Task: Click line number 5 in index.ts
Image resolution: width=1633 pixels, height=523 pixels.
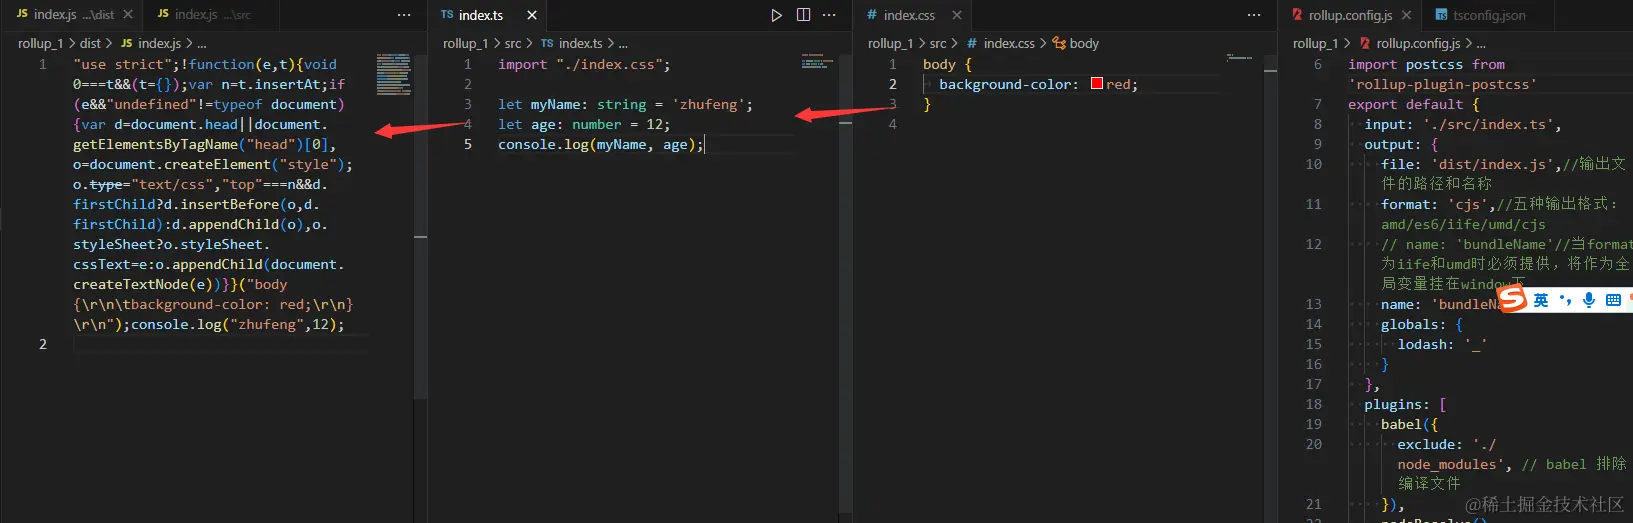Action: coord(467,144)
